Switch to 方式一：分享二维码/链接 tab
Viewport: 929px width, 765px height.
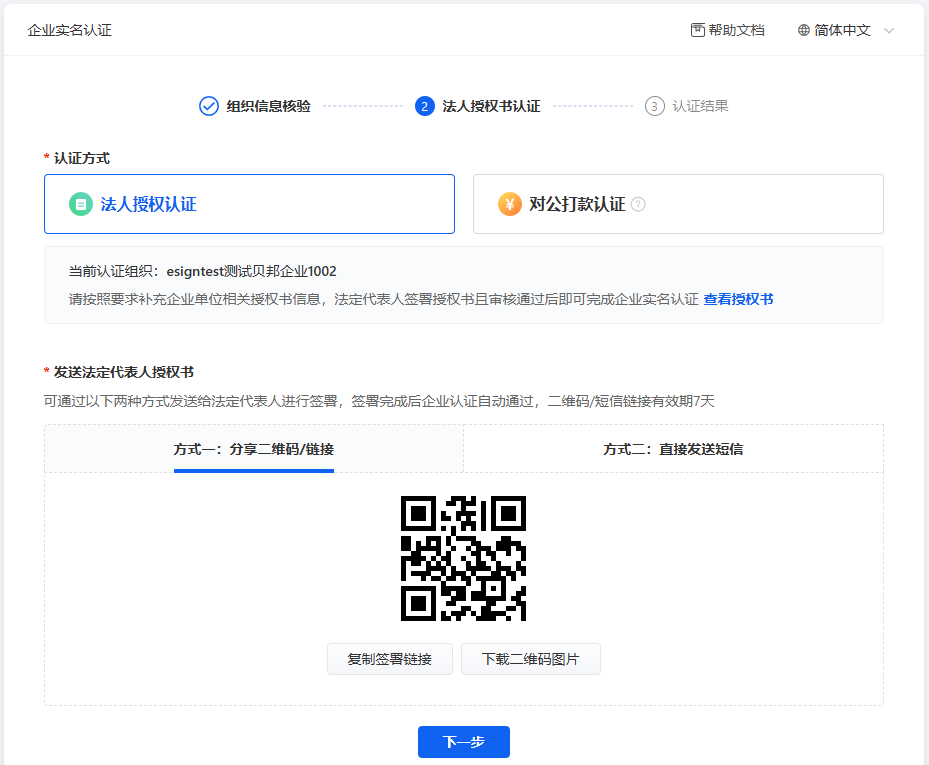[x=254, y=449]
